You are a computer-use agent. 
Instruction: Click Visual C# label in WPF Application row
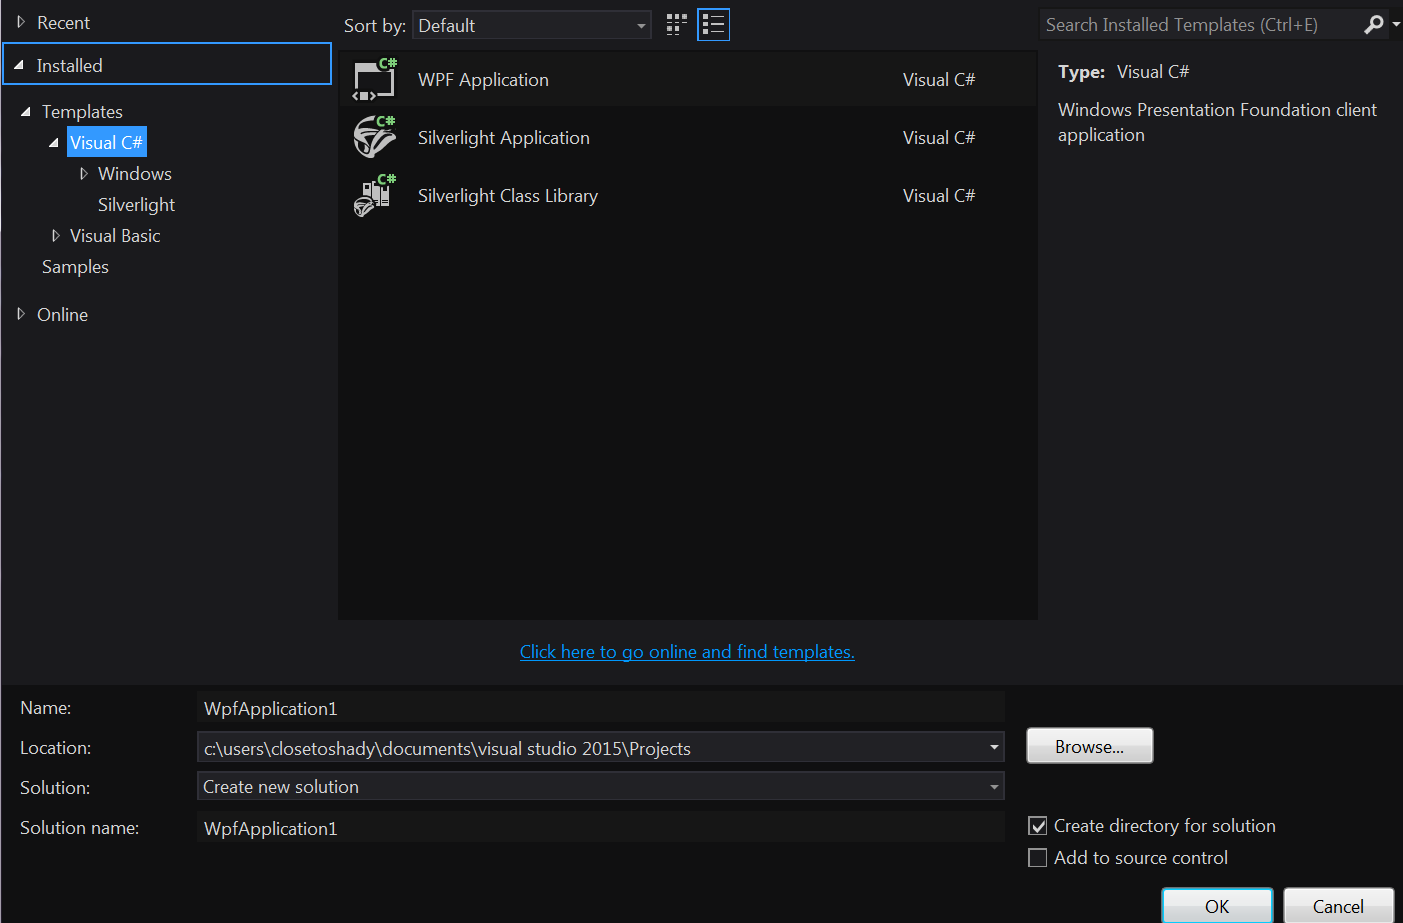939,80
